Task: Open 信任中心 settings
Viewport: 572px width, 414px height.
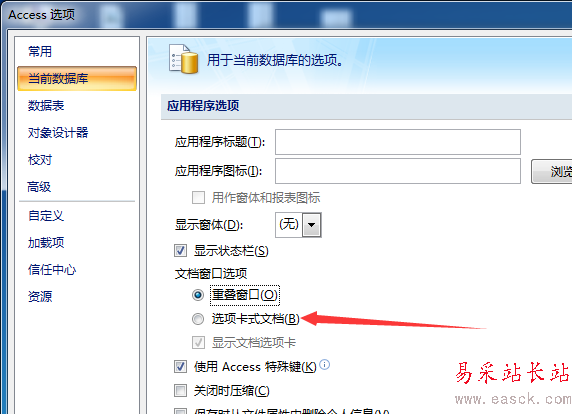Action: click(x=52, y=270)
